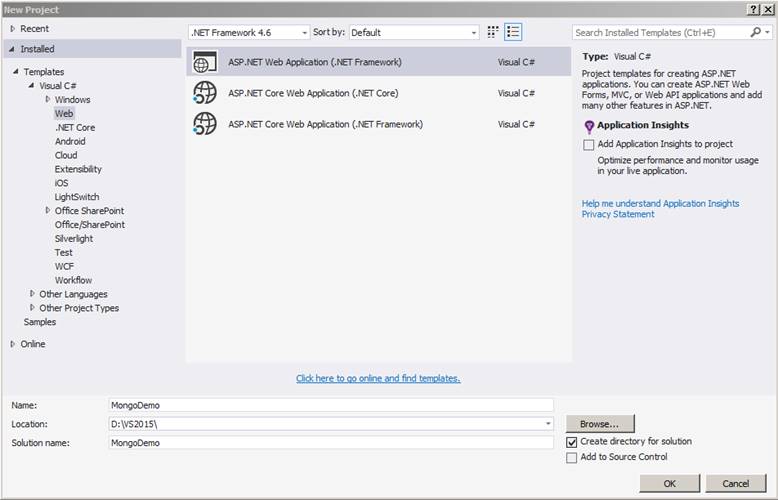Viewport: 778px width, 500px height.
Task: Collapse the Installed section
Action: point(12,49)
